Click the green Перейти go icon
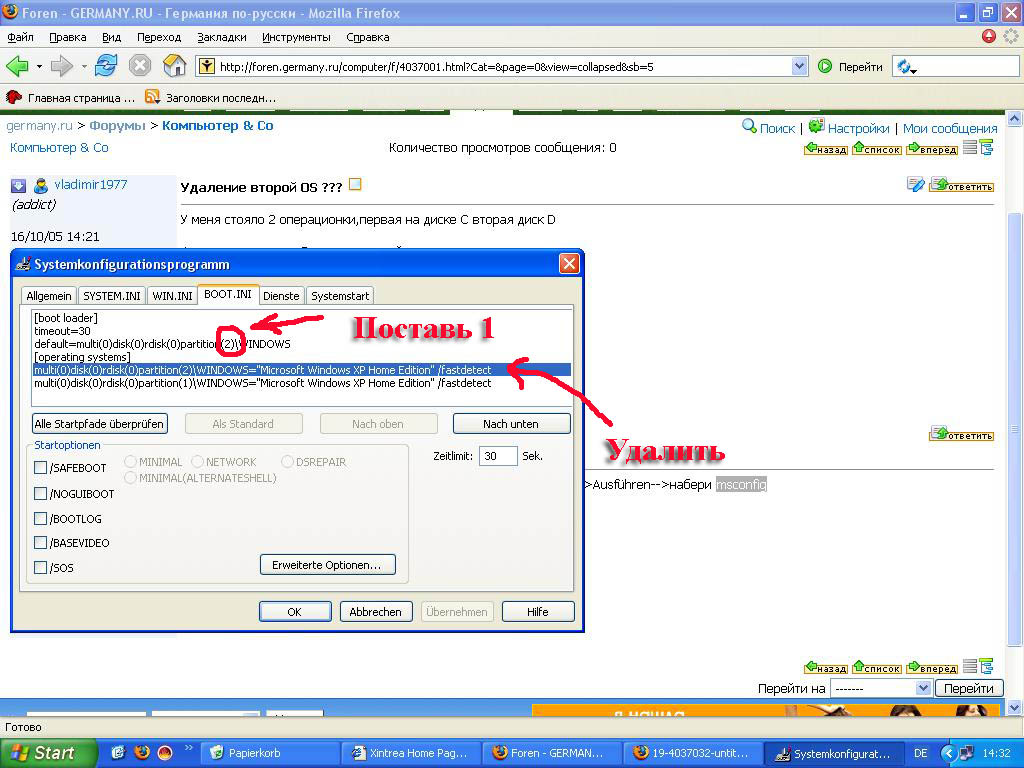Screen dimensions: 1024x768 point(825,66)
